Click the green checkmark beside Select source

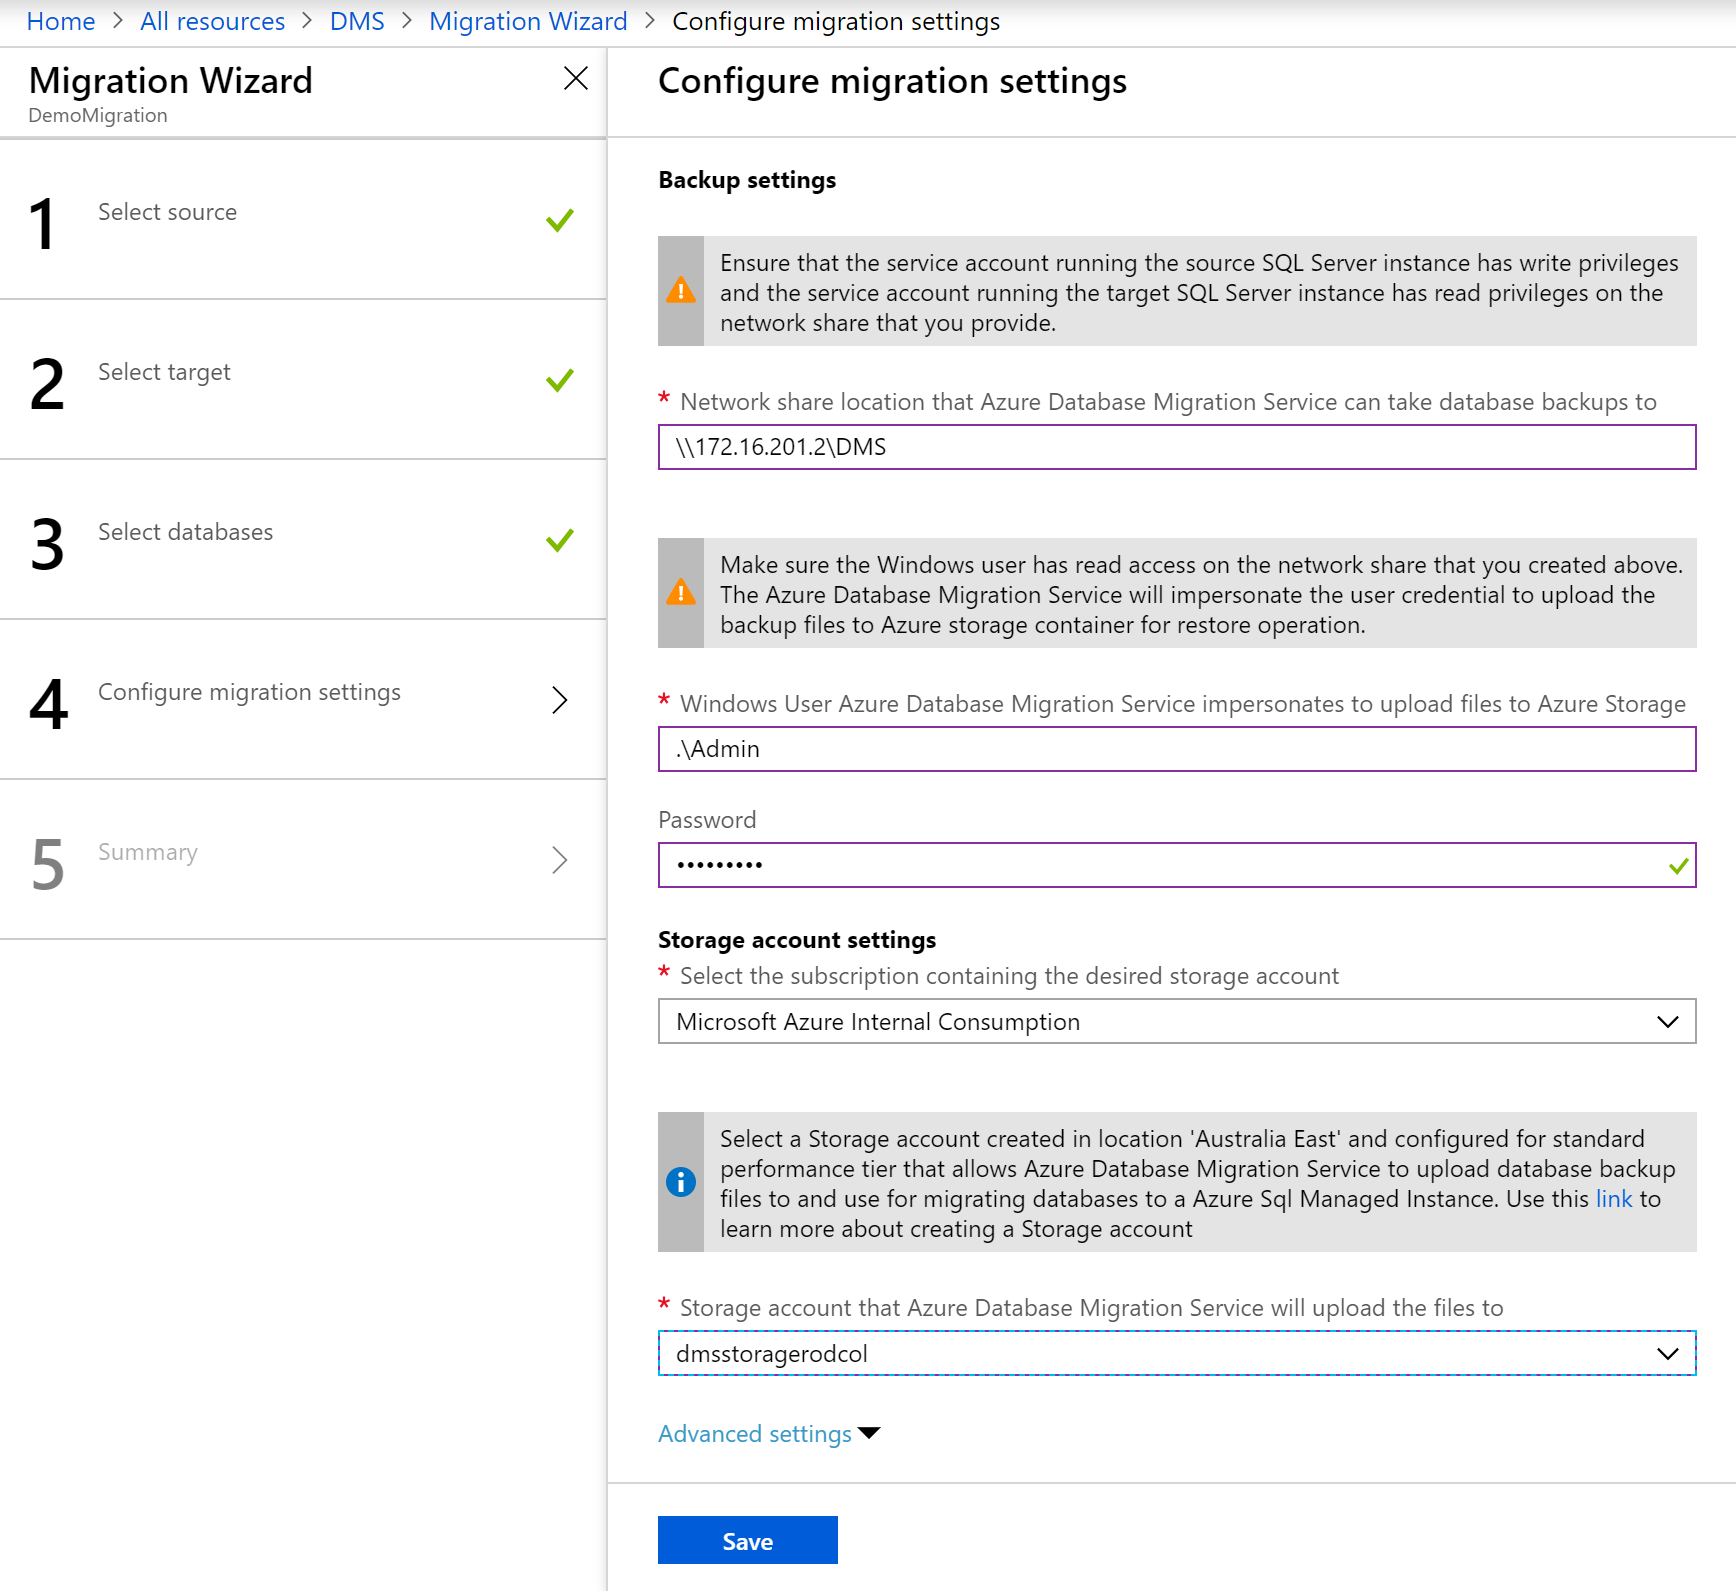560,220
